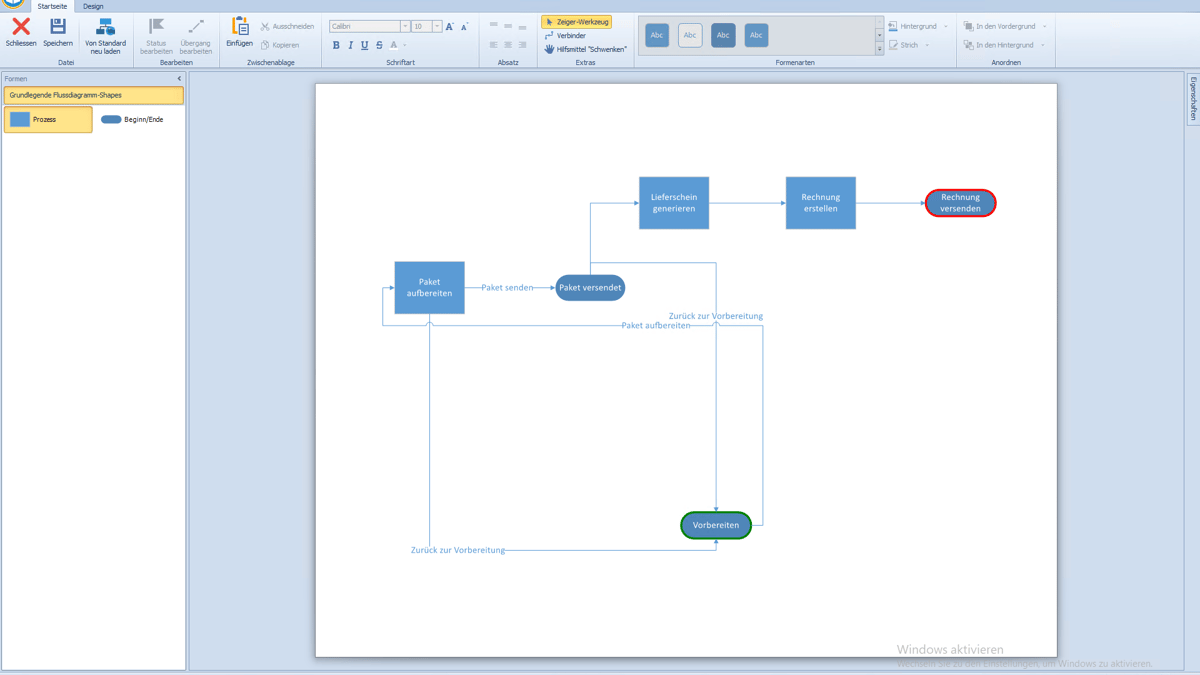Click In den Vordergrund
Image resolution: width=1200 pixels, height=675 pixels.
999,27
